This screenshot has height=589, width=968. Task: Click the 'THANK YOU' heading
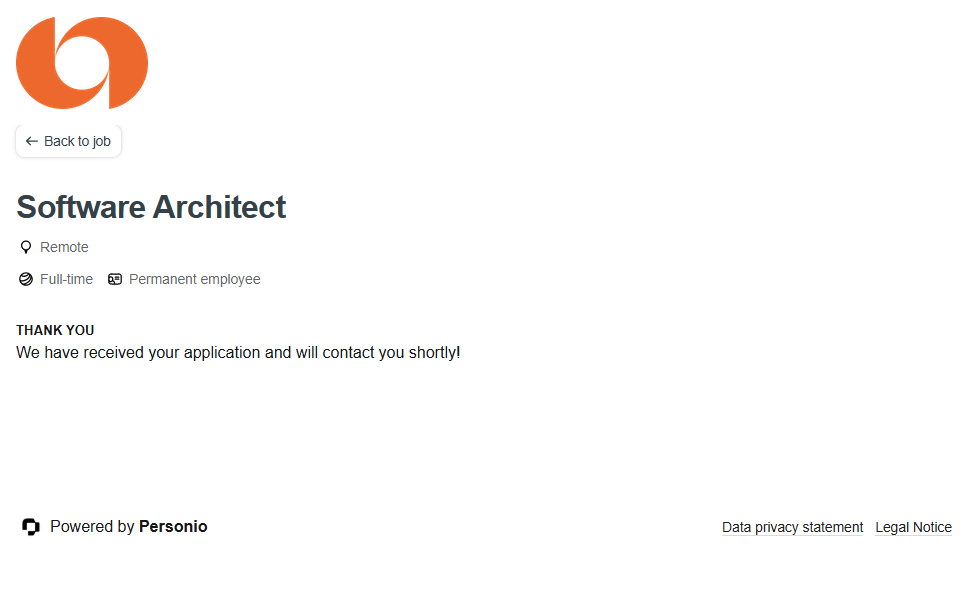(55, 330)
